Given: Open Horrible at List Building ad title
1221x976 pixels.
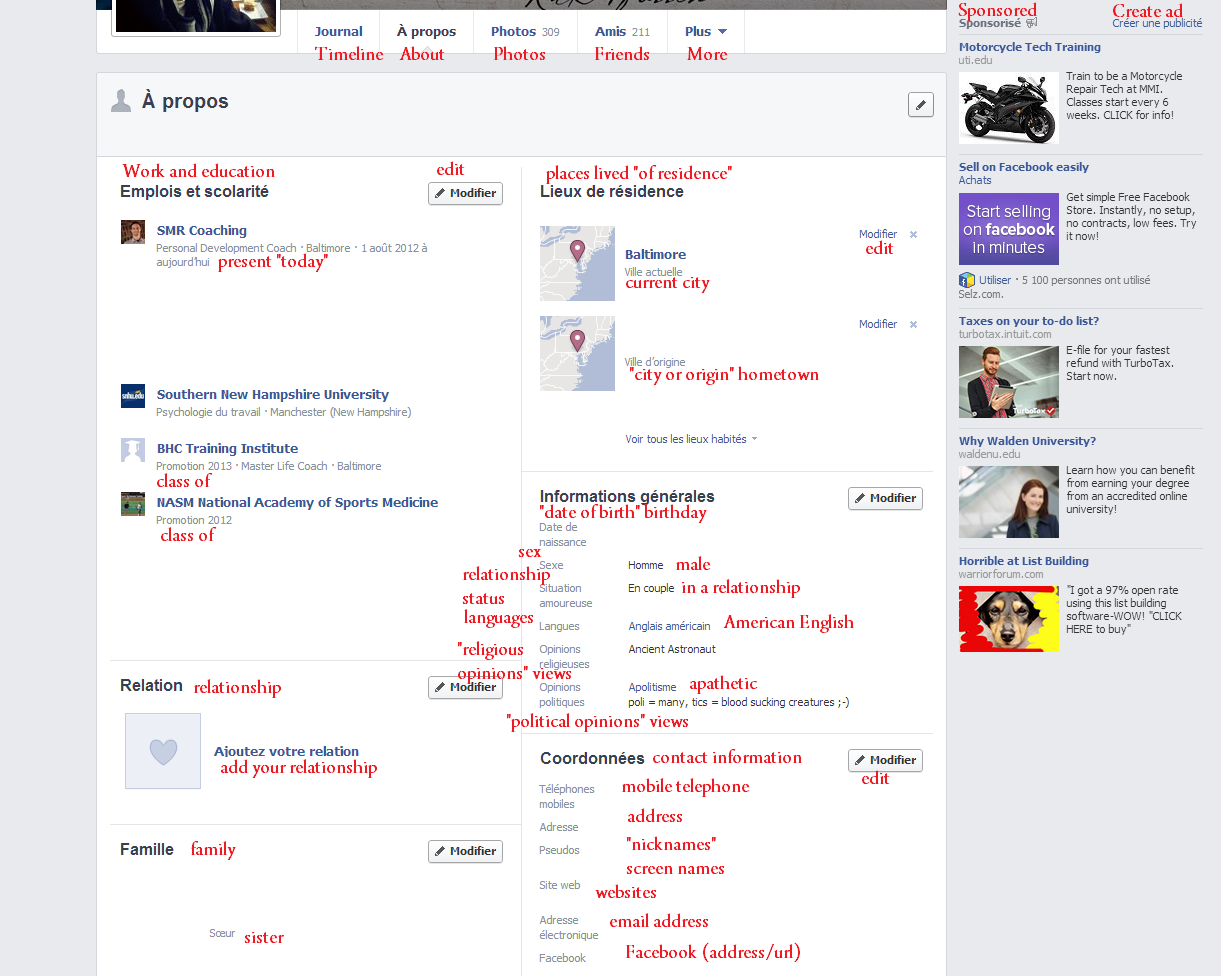Looking at the screenshot, I should 1024,561.
